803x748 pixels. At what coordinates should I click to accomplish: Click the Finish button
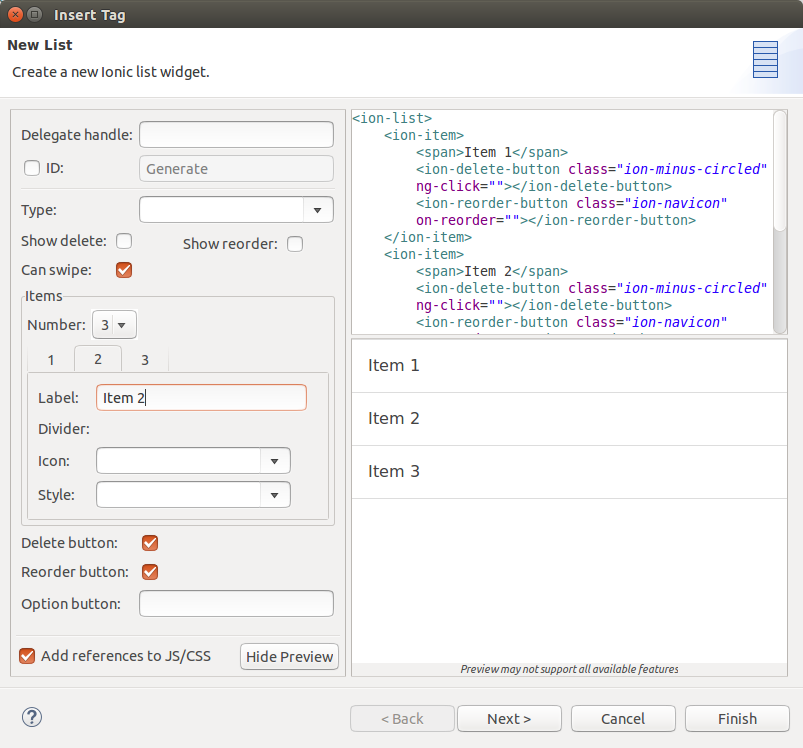click(737, 718)
